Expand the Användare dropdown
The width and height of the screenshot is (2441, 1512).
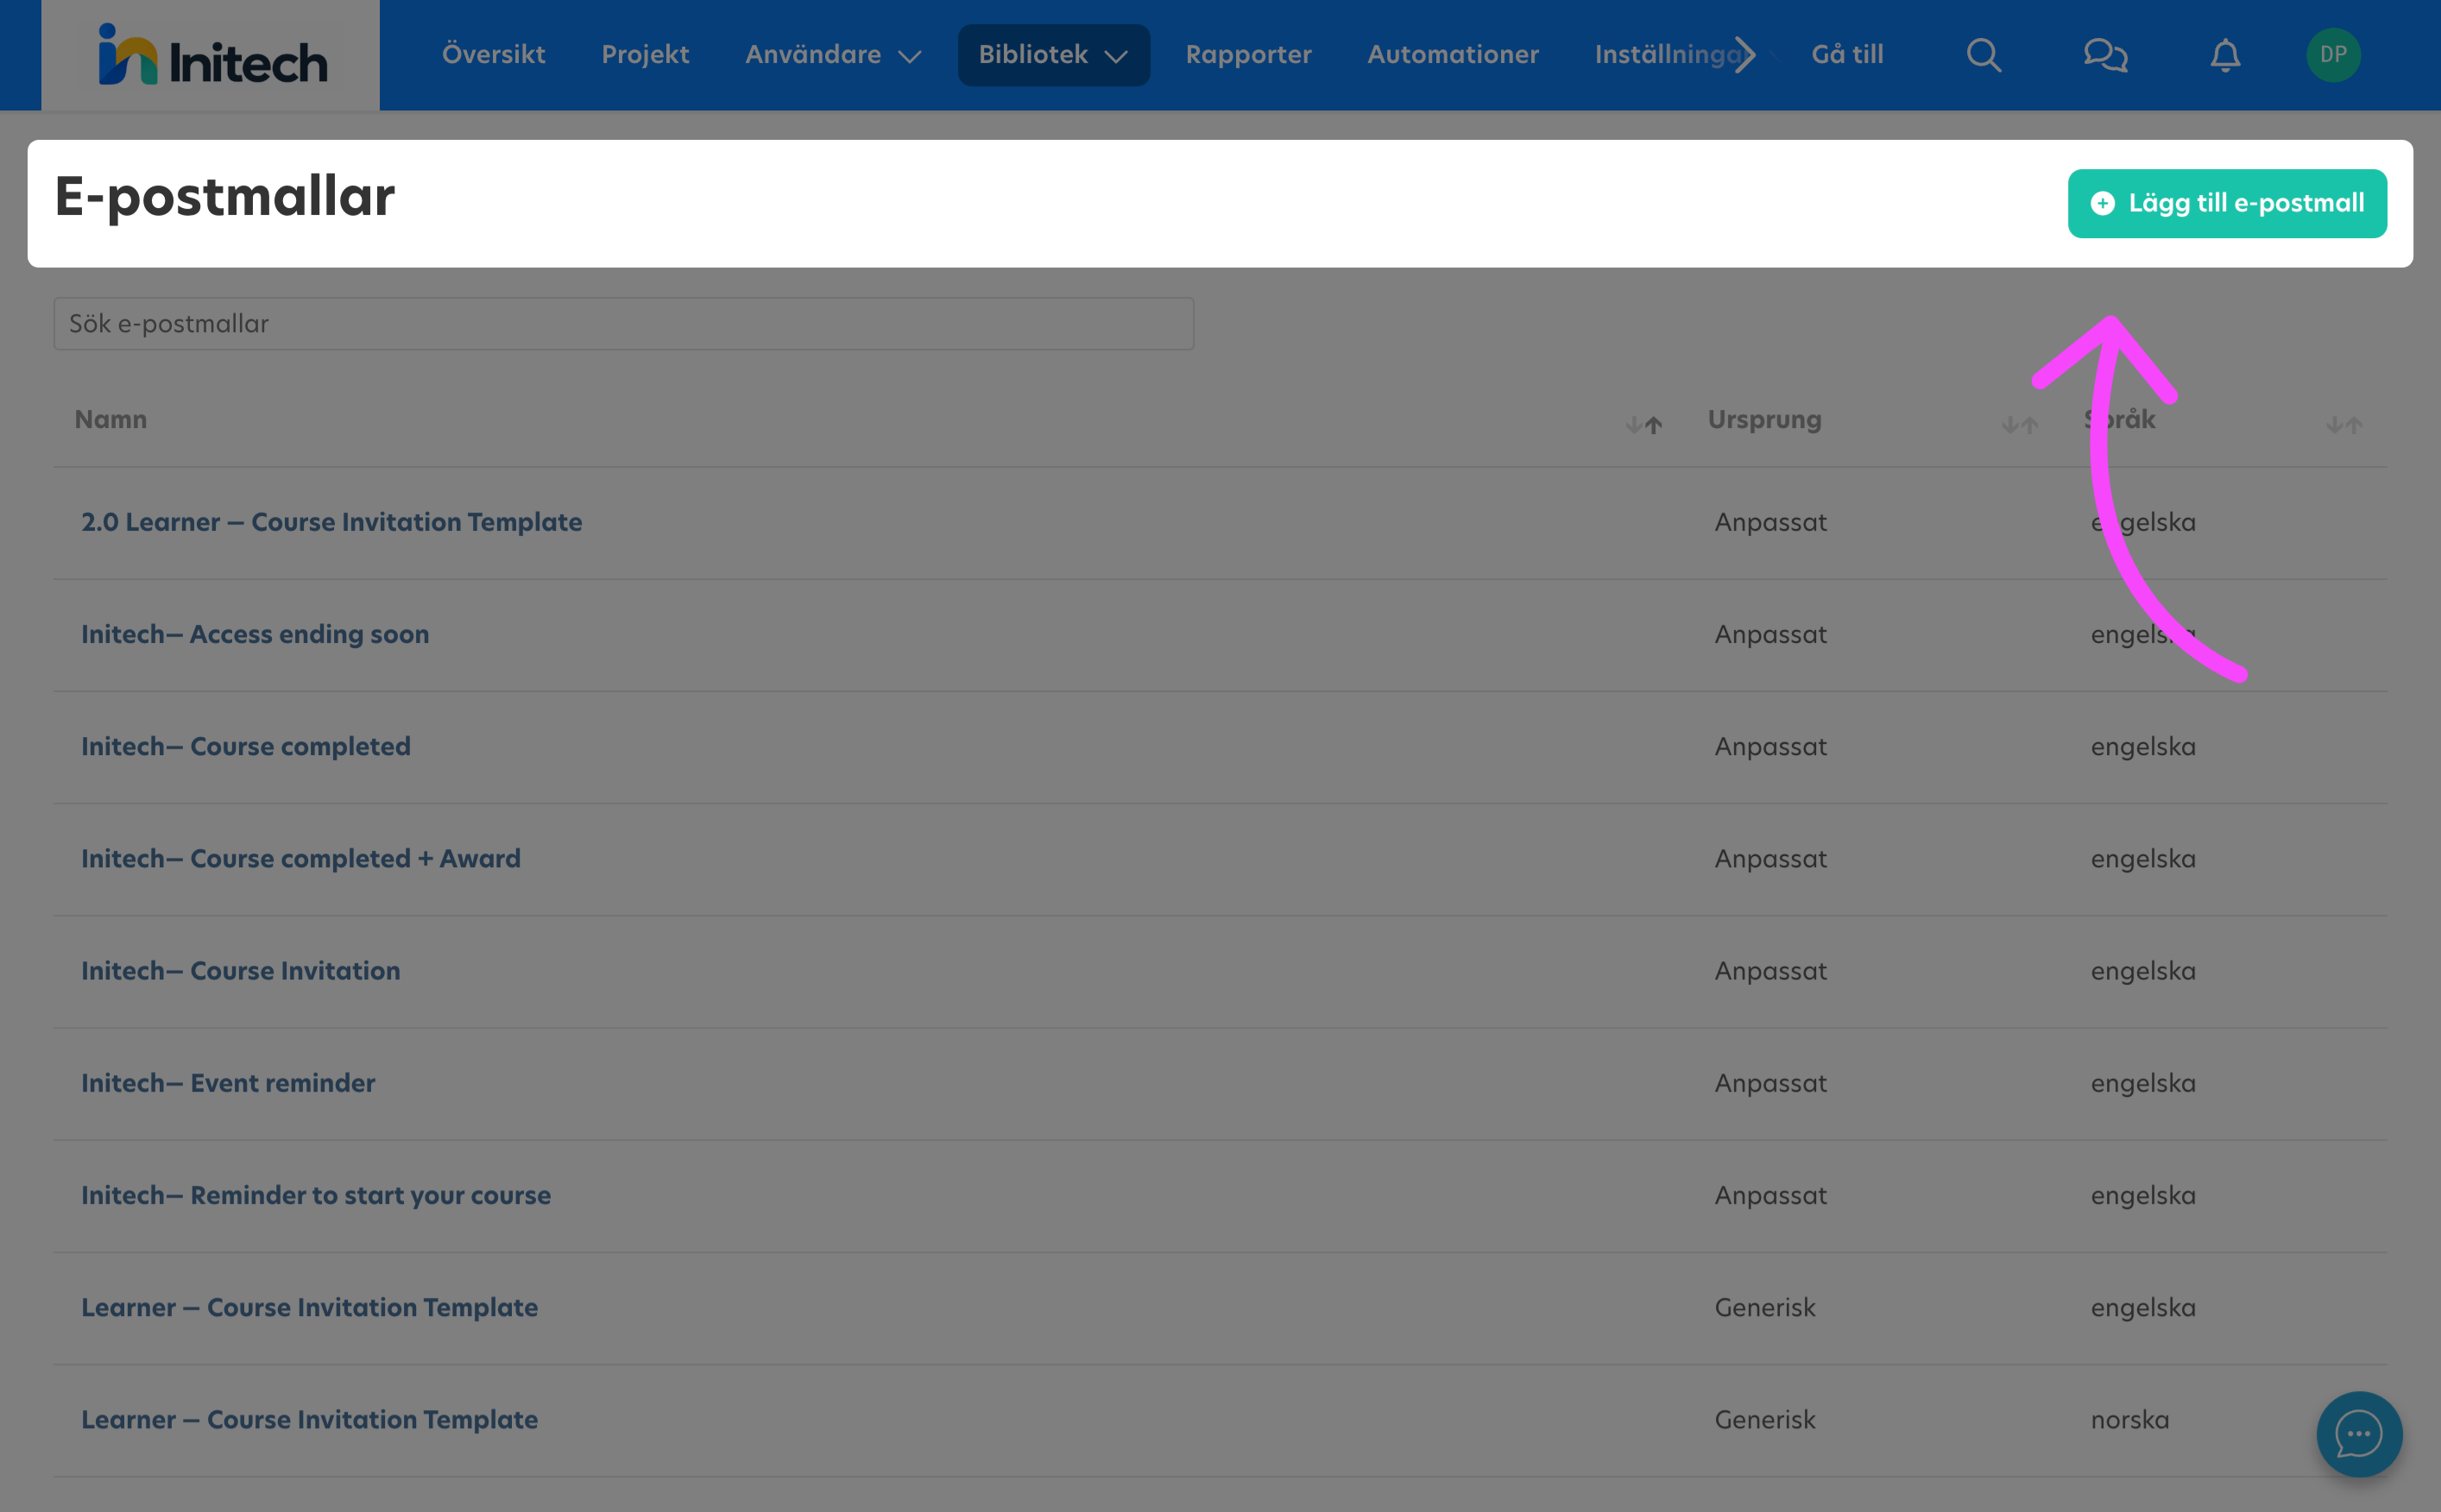pyautogui.click(x=832, y=55)
